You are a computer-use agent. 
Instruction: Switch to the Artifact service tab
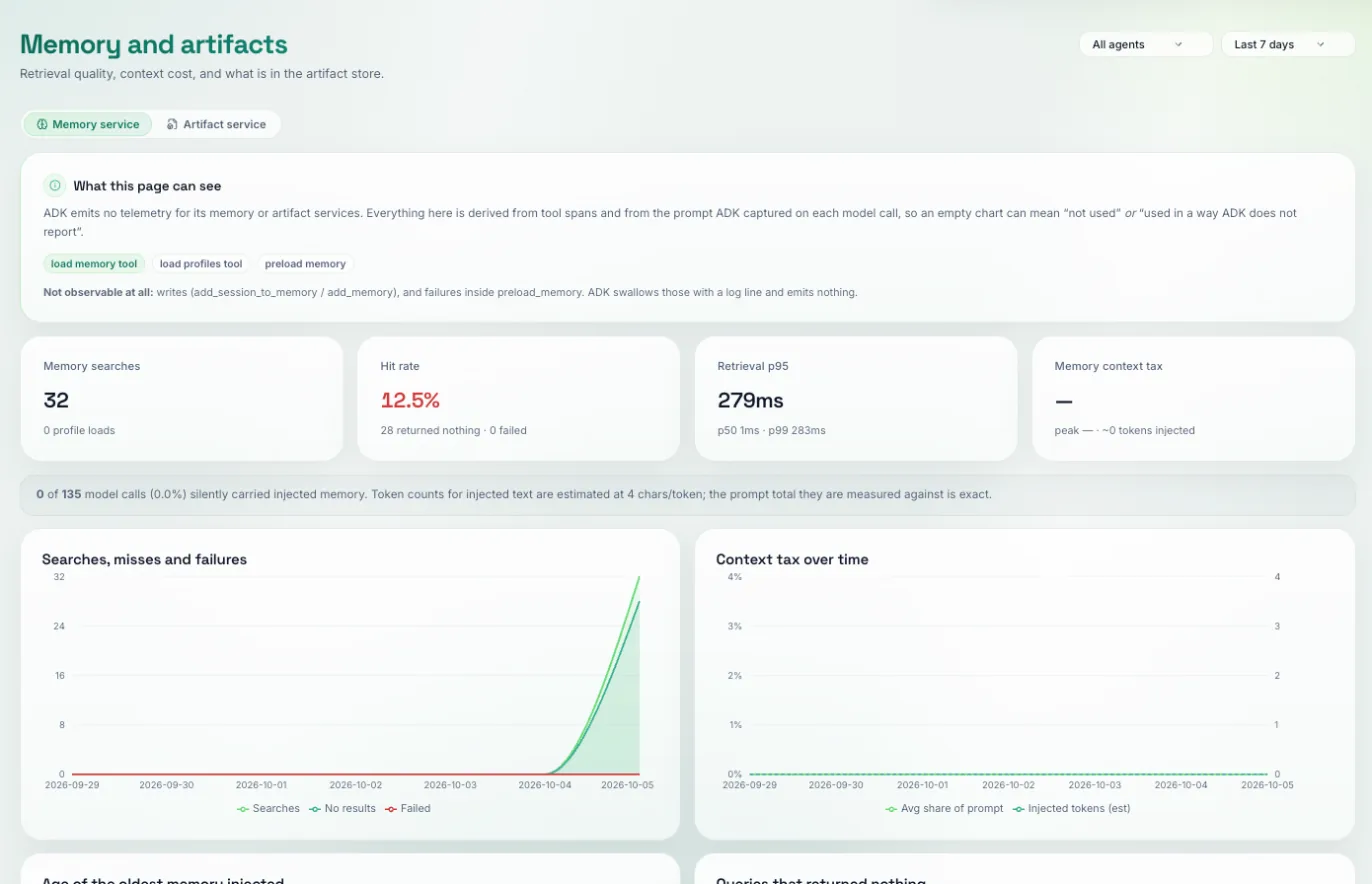pyautogui.click(x=217, y=124)
